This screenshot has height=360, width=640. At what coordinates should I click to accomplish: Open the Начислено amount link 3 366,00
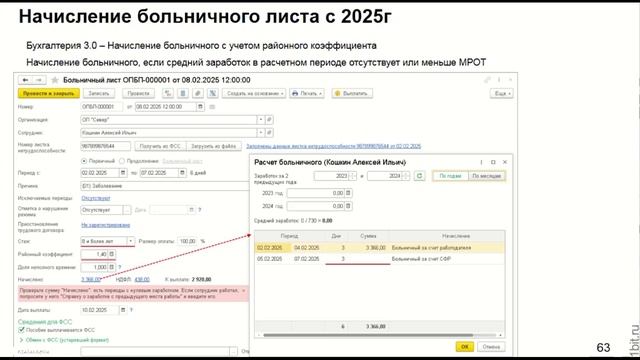91,280
